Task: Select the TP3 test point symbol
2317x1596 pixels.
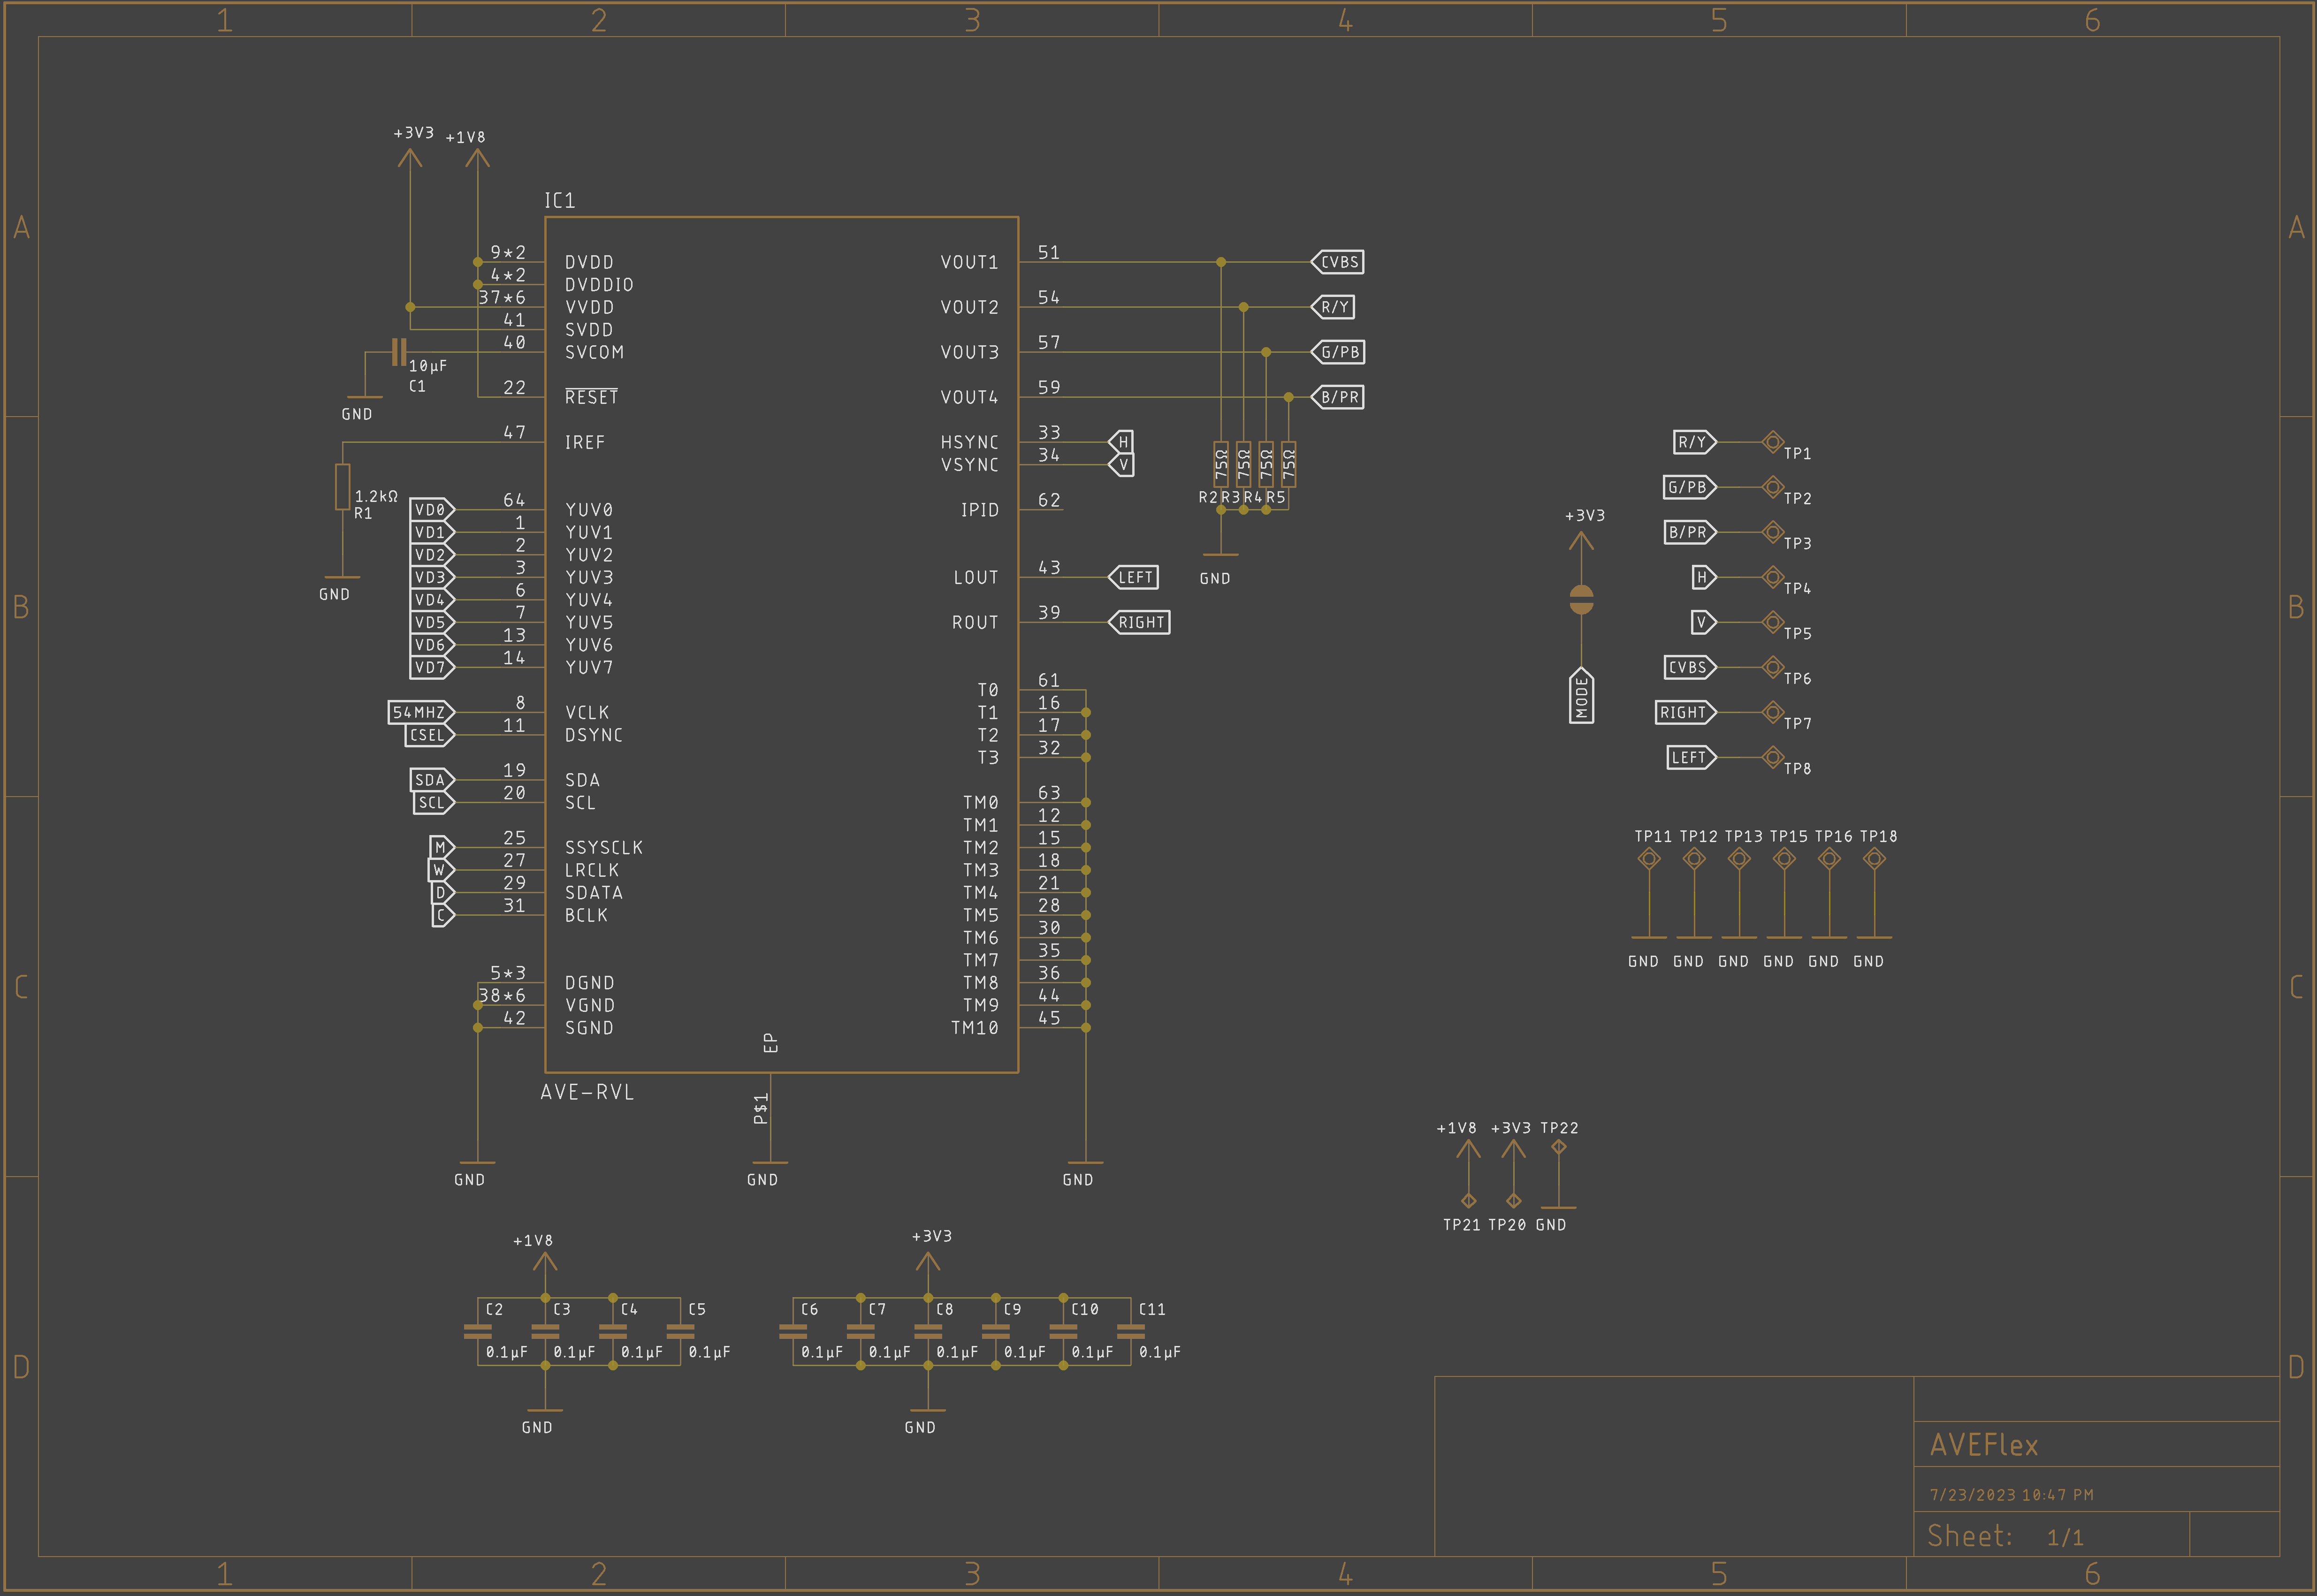Action: [1773, 532]
